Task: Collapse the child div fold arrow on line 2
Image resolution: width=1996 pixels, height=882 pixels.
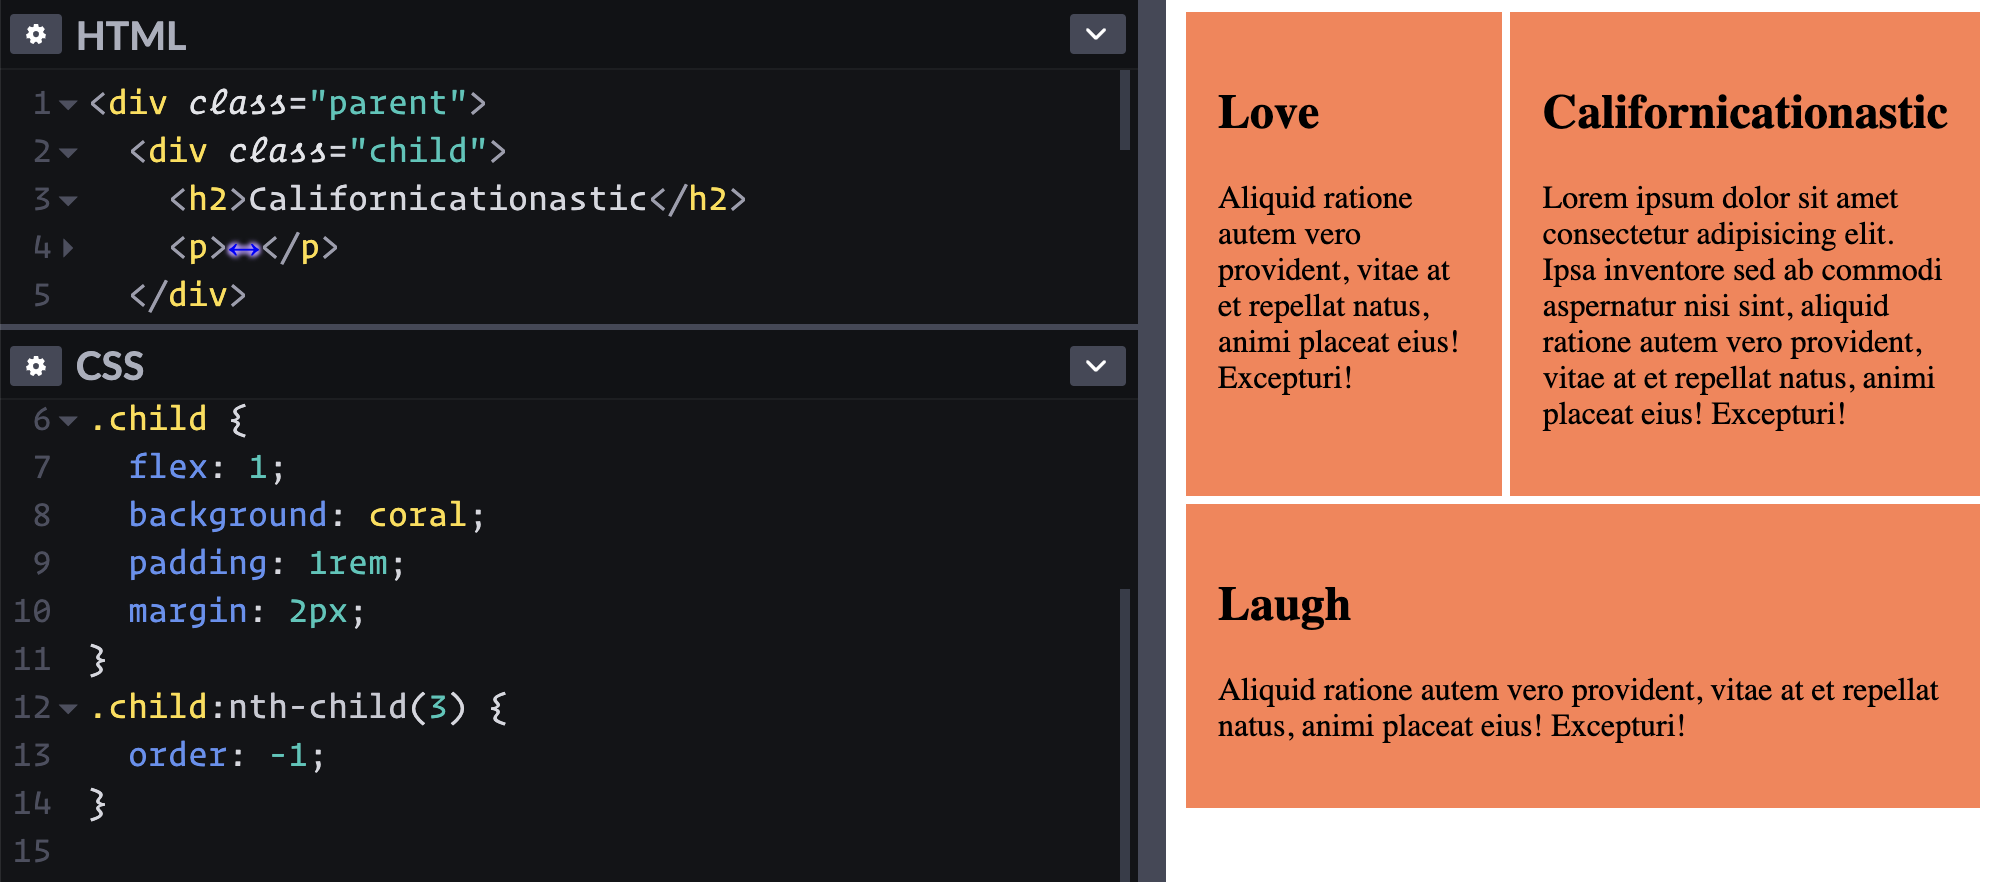Action: coord(68,152)
